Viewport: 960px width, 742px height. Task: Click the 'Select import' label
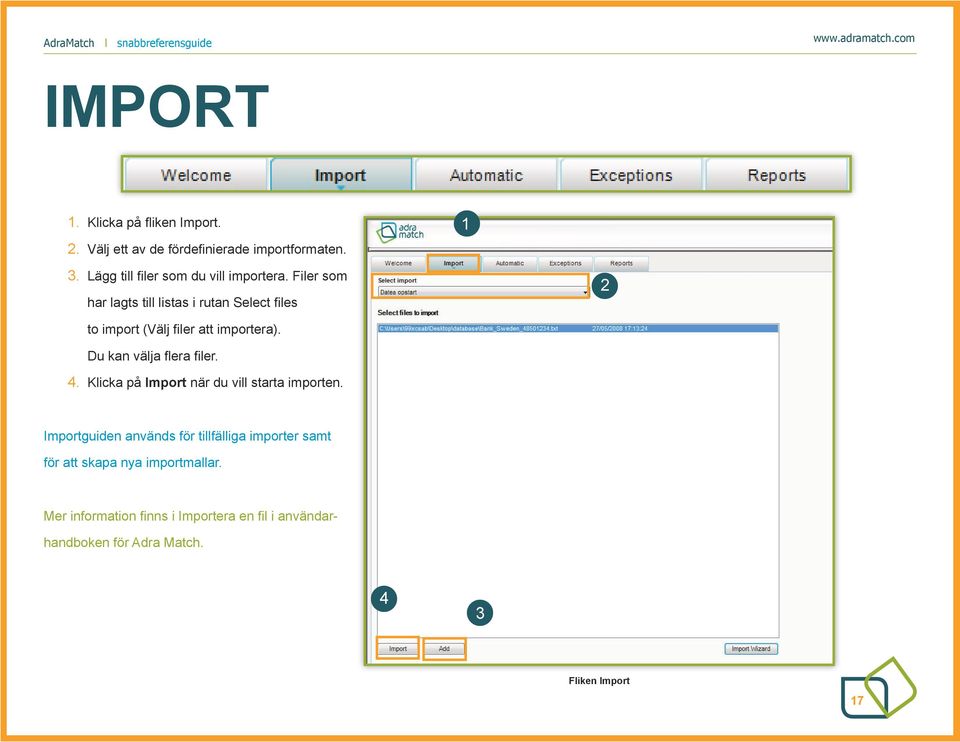click(397, 280)
